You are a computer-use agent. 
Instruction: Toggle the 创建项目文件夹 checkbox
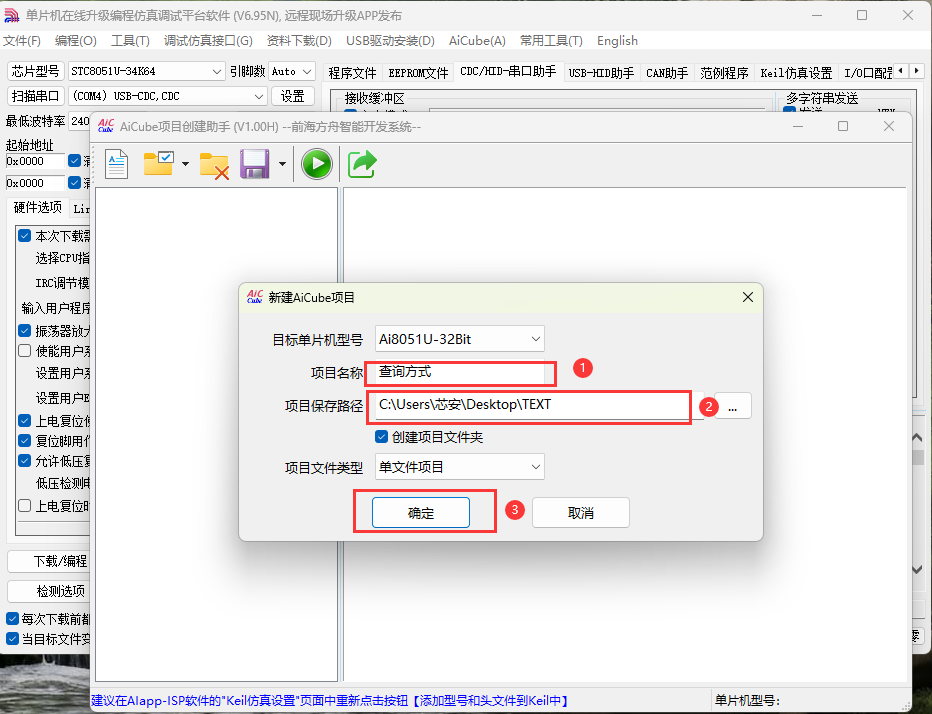pos(382,437)
